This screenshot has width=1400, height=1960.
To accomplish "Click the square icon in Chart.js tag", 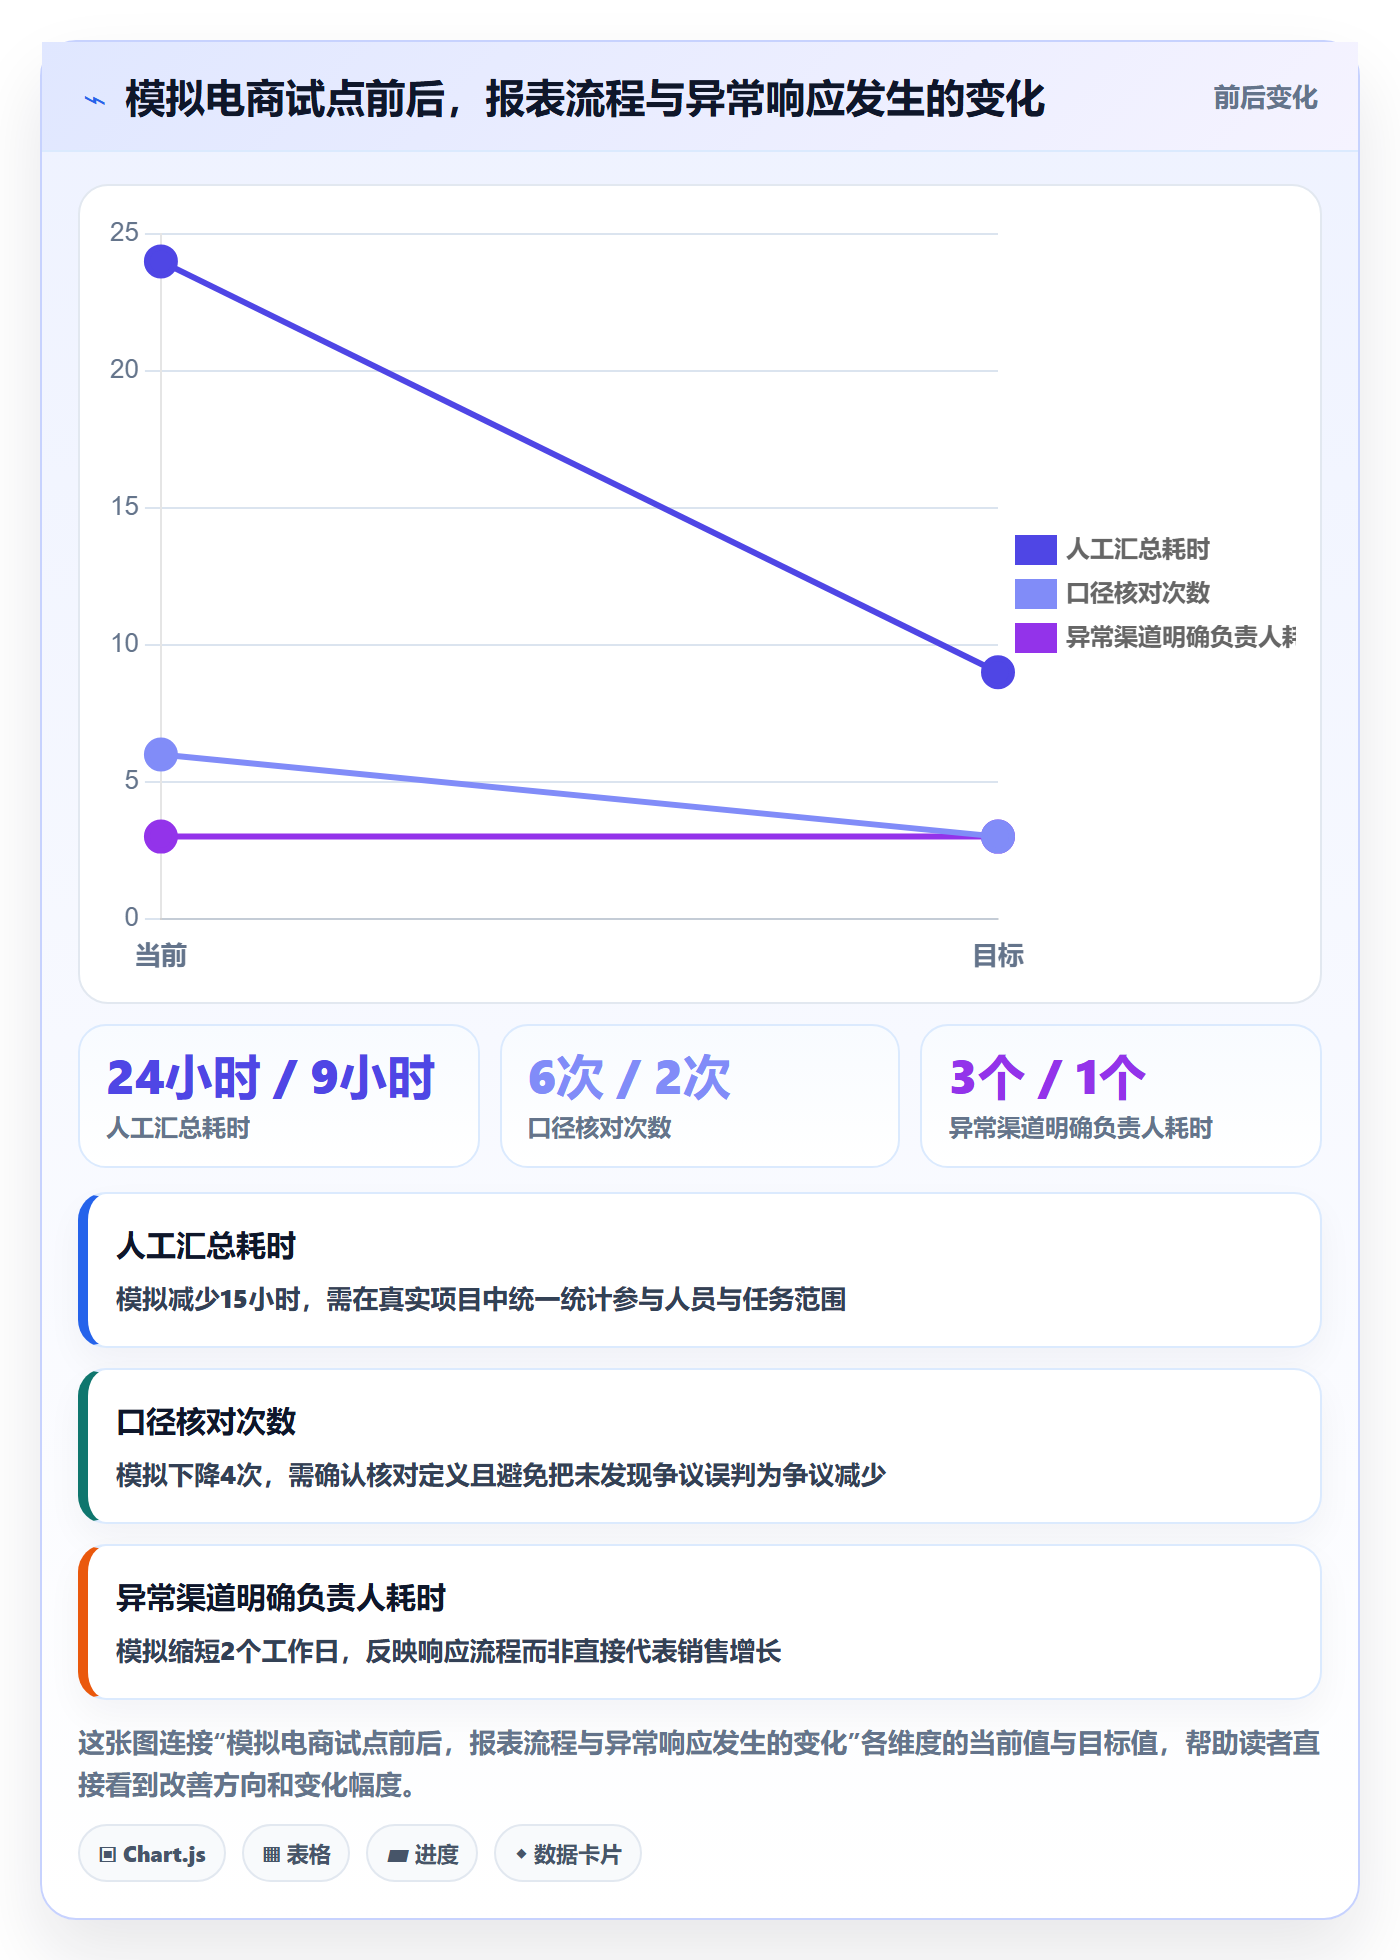I will tap(108, 1855).
